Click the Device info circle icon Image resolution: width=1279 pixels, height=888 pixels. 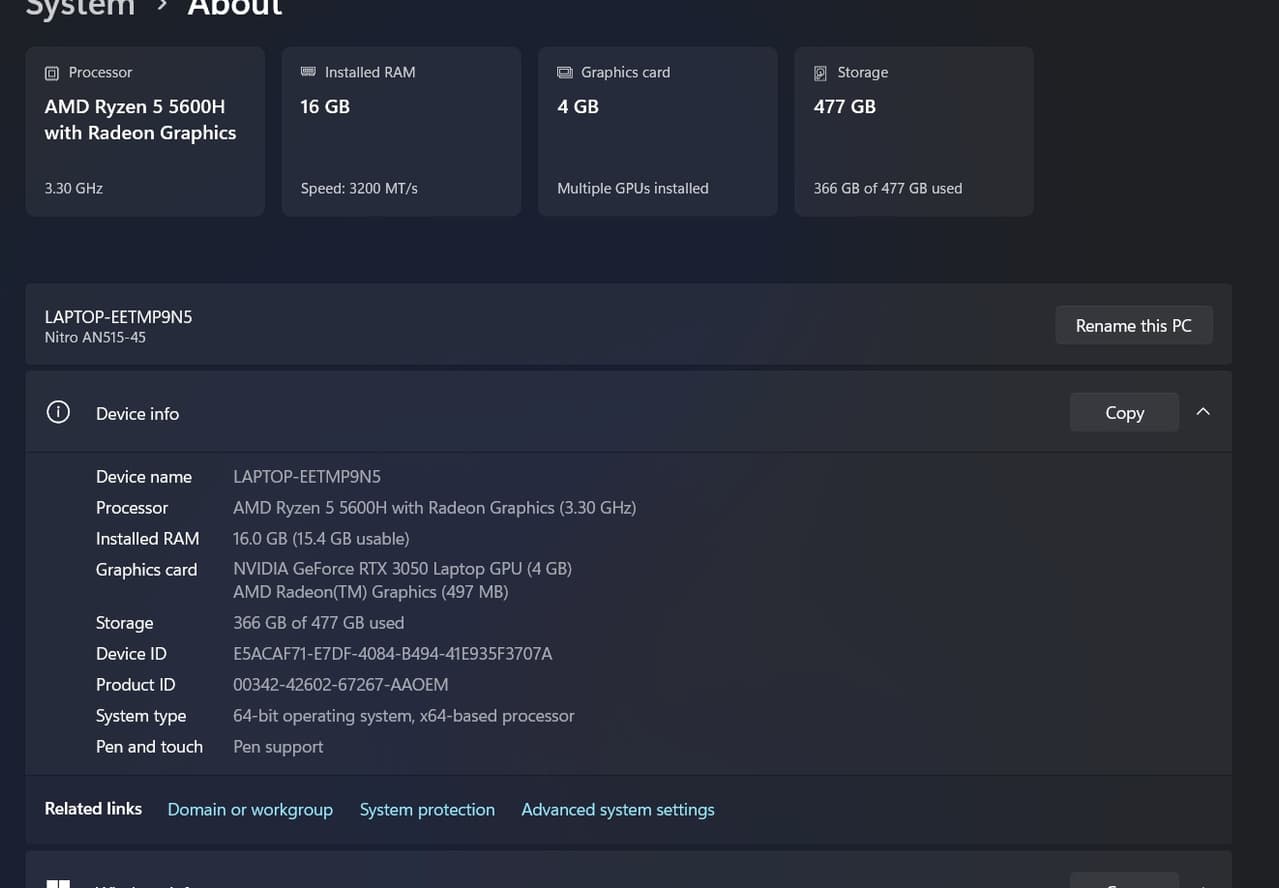tap(58, 412)
